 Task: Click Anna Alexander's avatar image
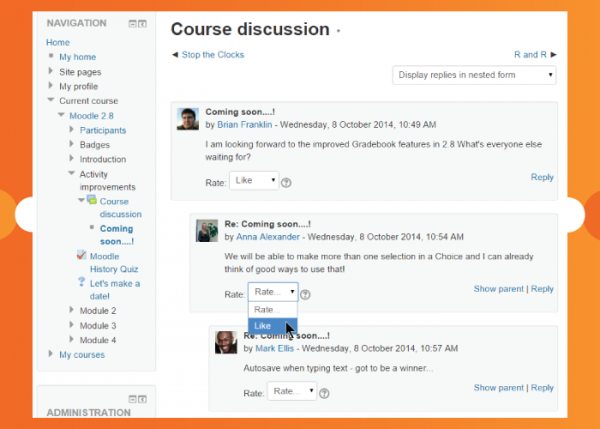click(207, 230)
